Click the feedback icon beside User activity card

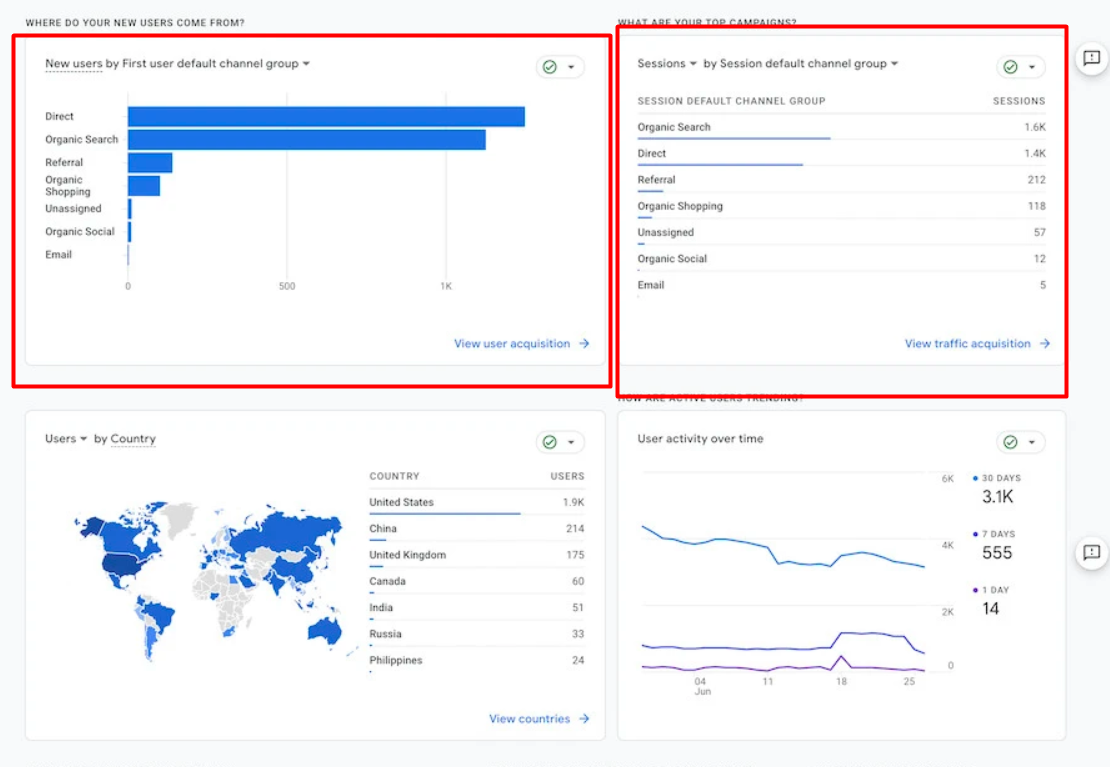1091,552
